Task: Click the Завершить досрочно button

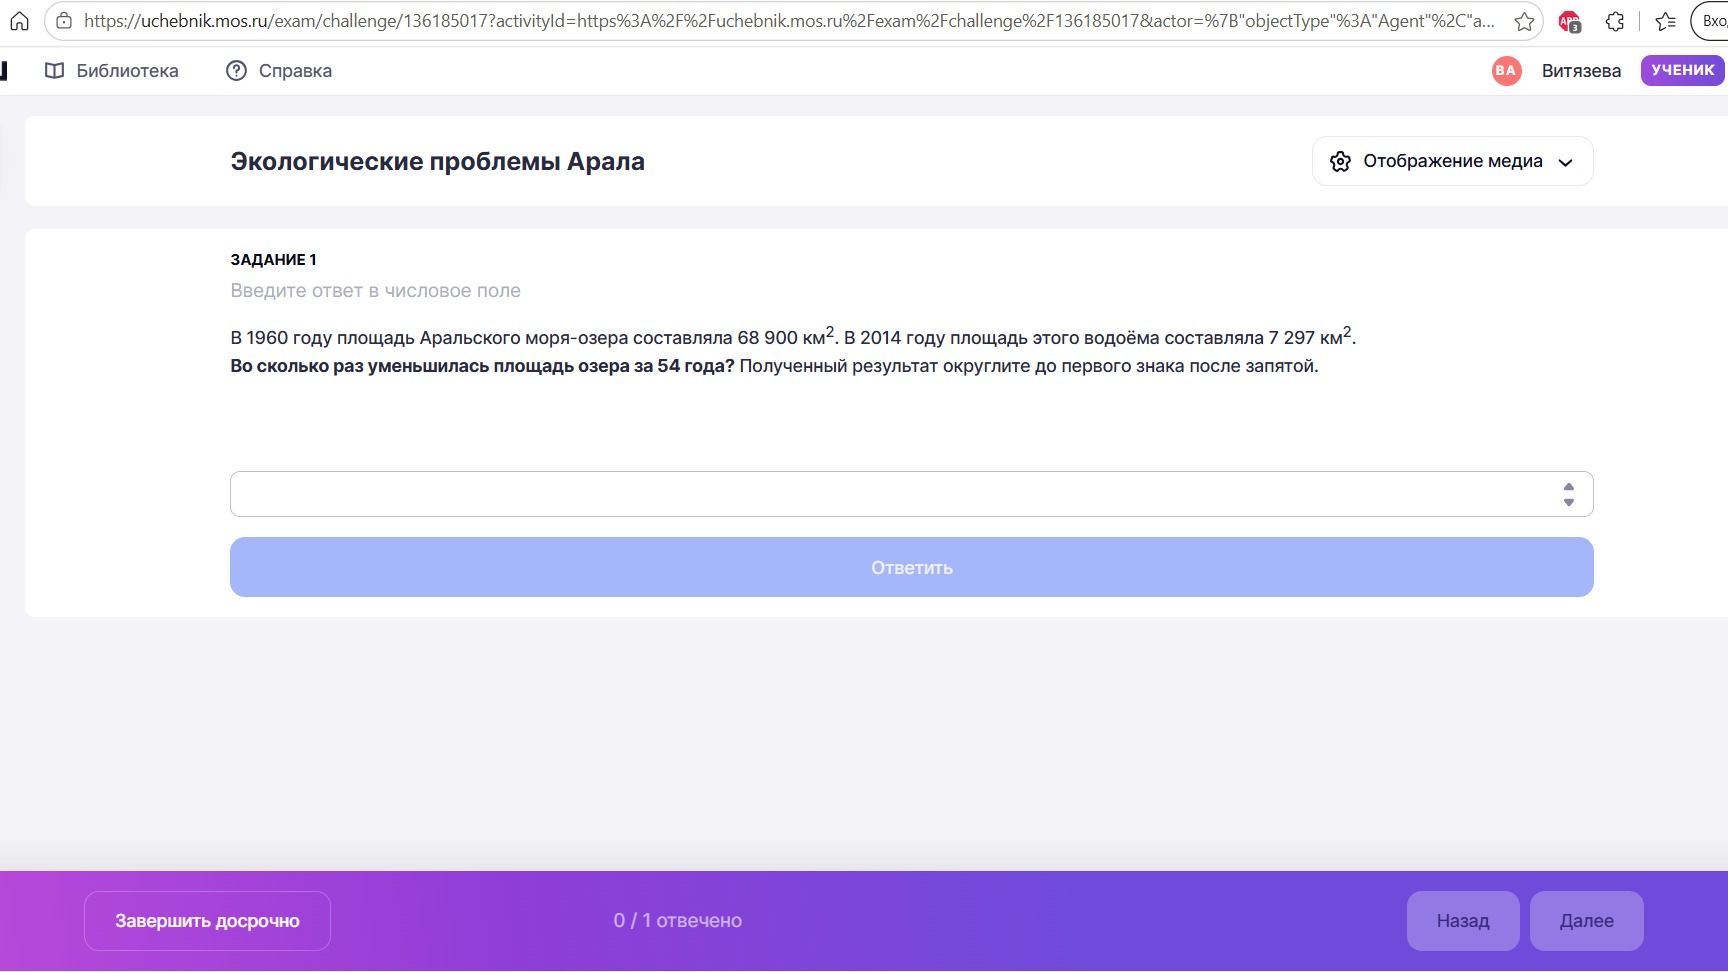Action: pos(207,921)
